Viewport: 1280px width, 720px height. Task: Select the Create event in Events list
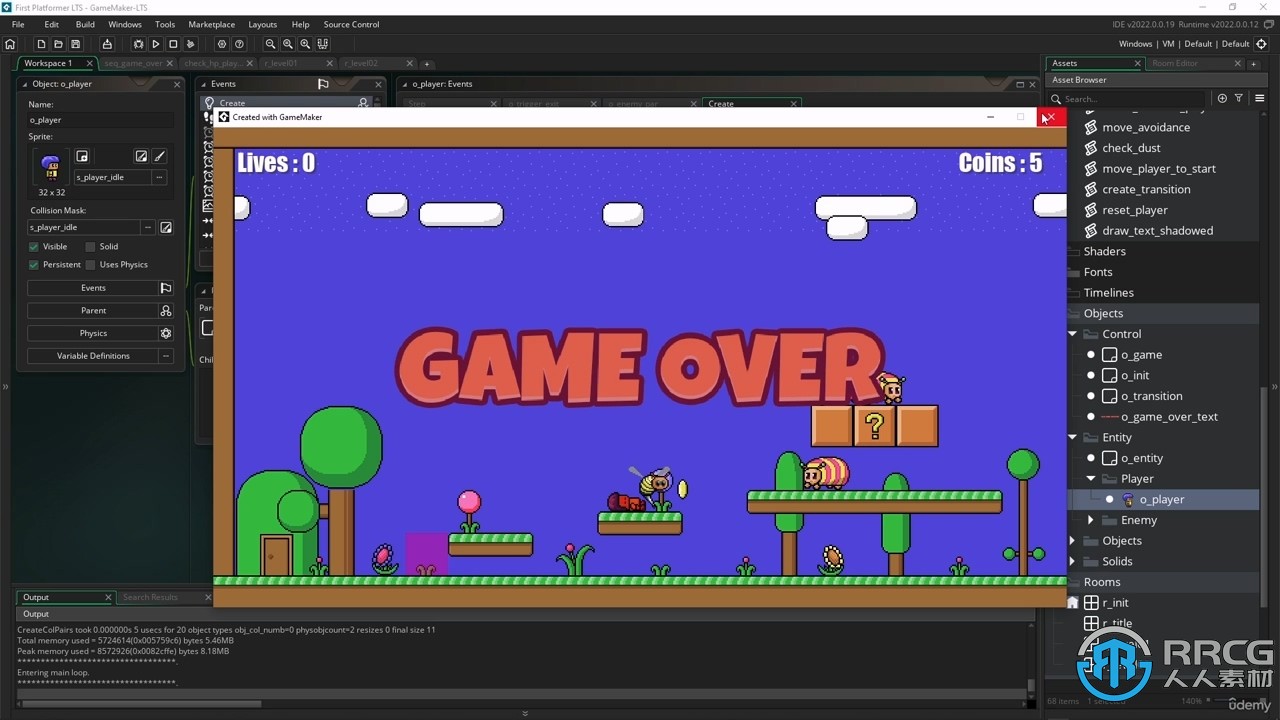point(232,103)
